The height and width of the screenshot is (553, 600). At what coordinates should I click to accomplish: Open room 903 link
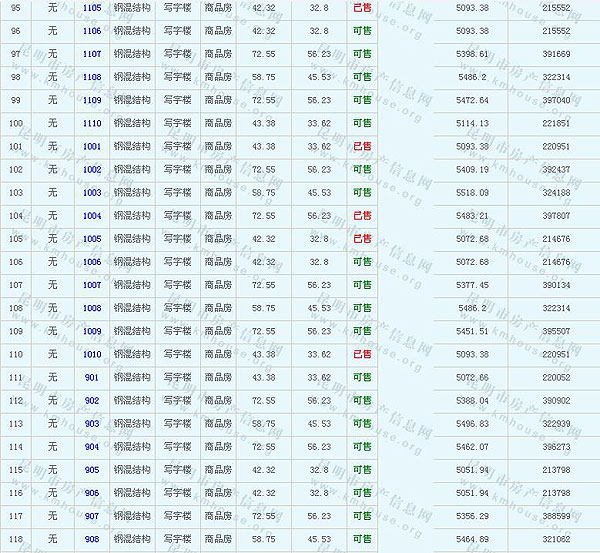(x=92, y=423)
